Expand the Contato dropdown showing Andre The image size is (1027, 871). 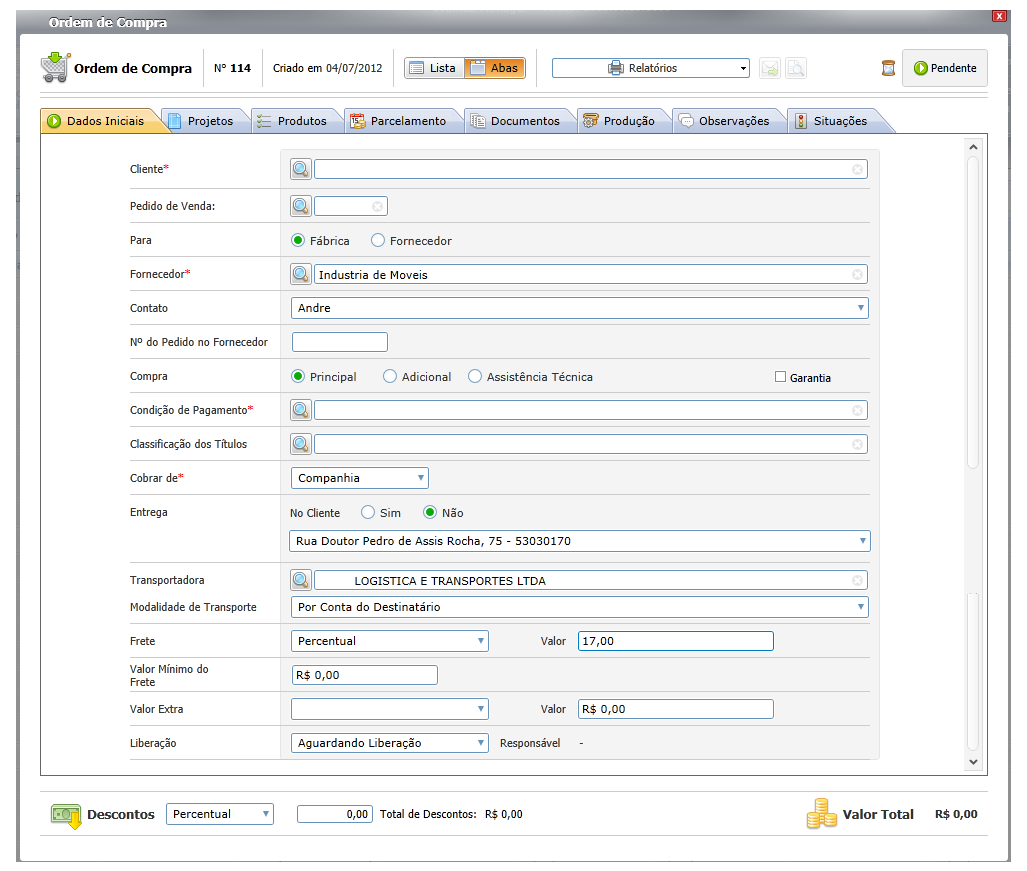click(x=580, y=308)
